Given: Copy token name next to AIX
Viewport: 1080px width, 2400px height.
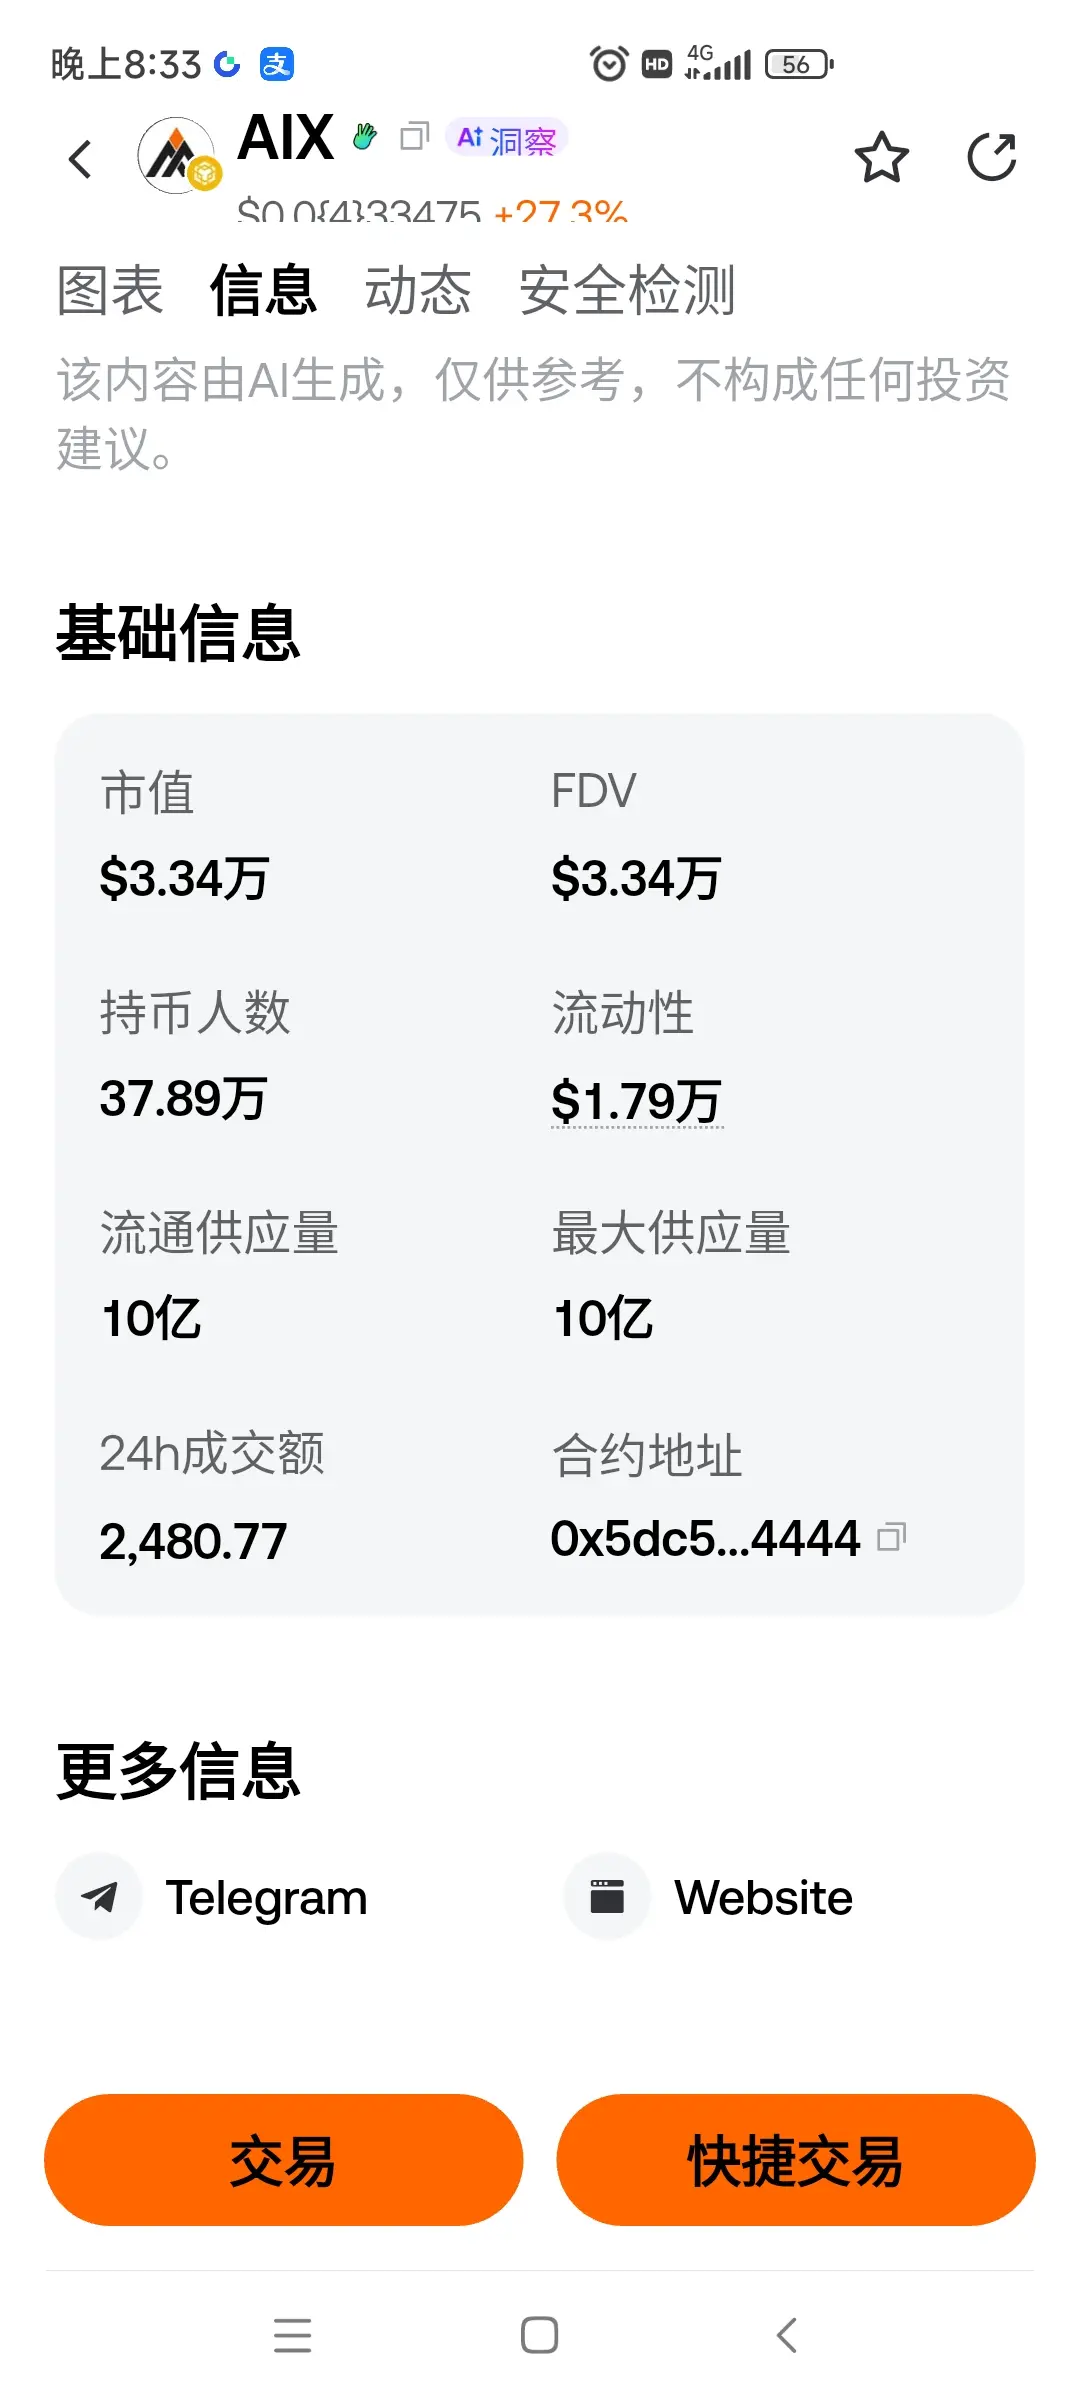Looking at the screenshot, I should [414, 136].
